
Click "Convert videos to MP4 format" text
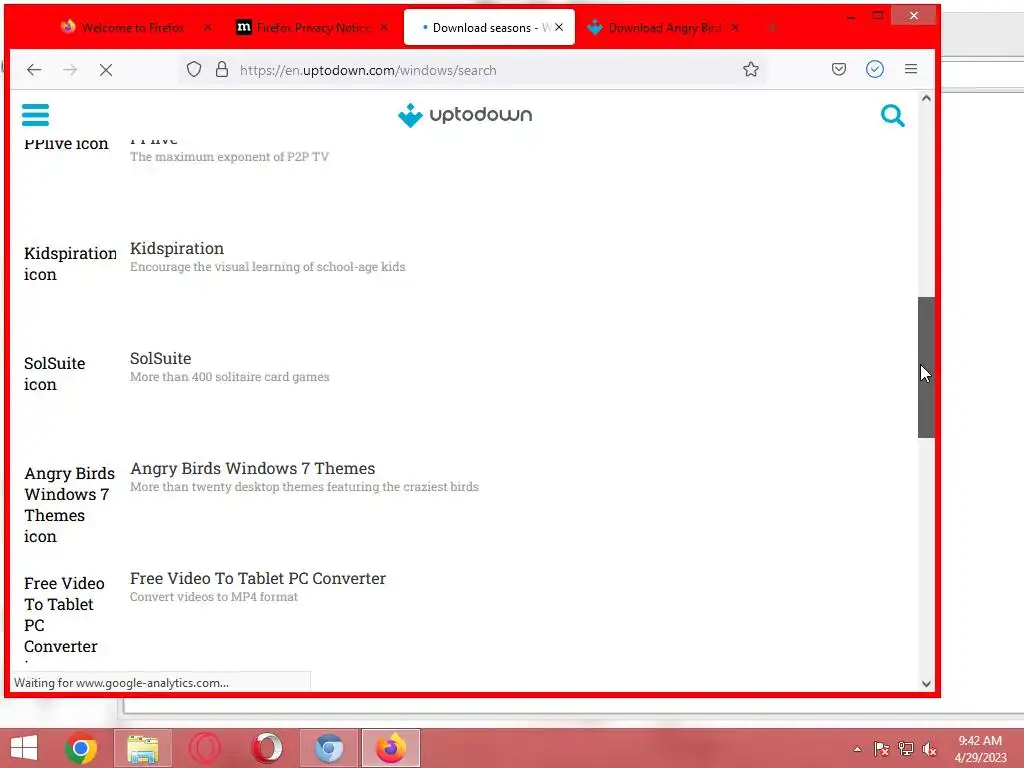(x=214, y=597)
